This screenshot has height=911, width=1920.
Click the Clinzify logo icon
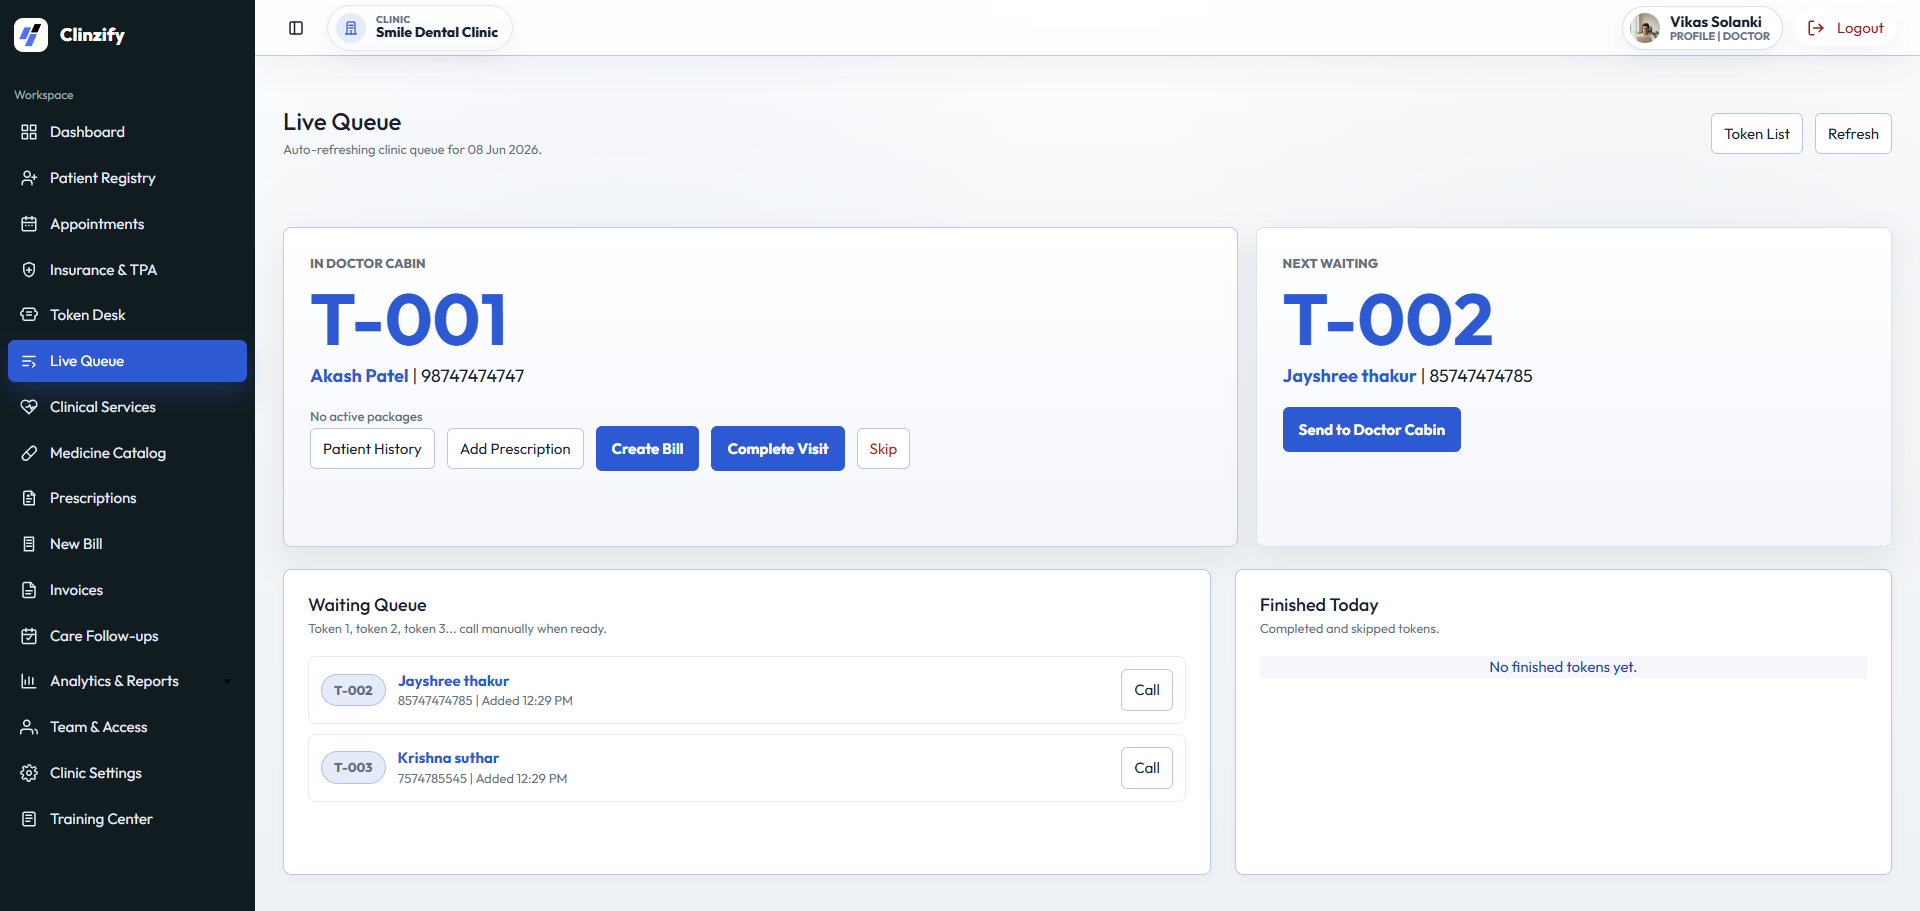[x=31, y=35]
